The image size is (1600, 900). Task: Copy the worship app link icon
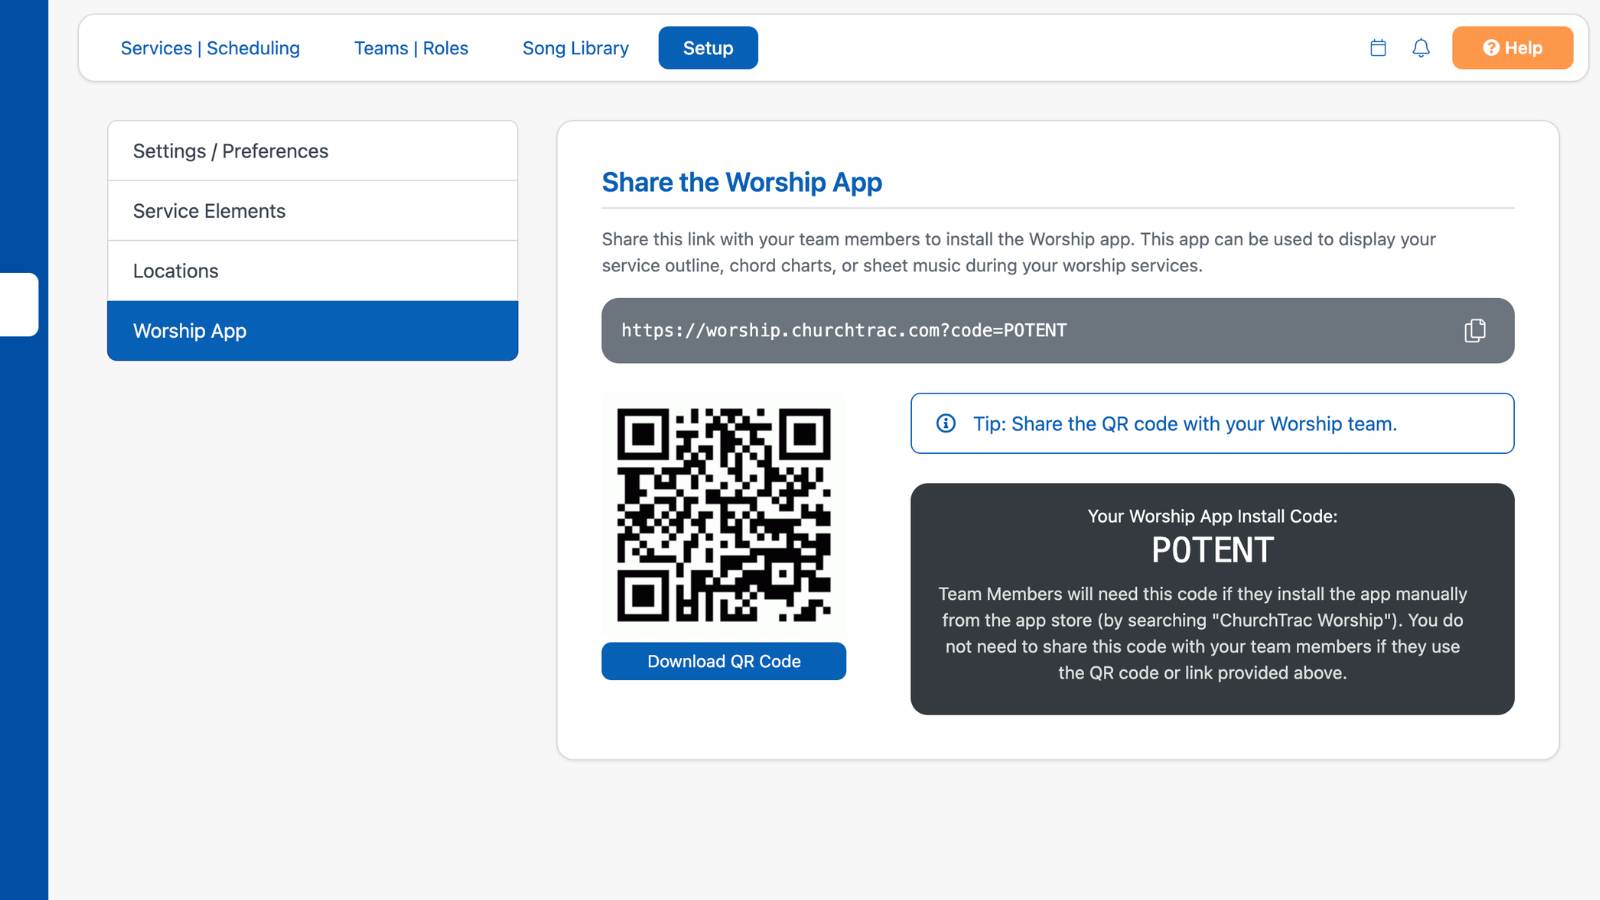pos(1475,330)
